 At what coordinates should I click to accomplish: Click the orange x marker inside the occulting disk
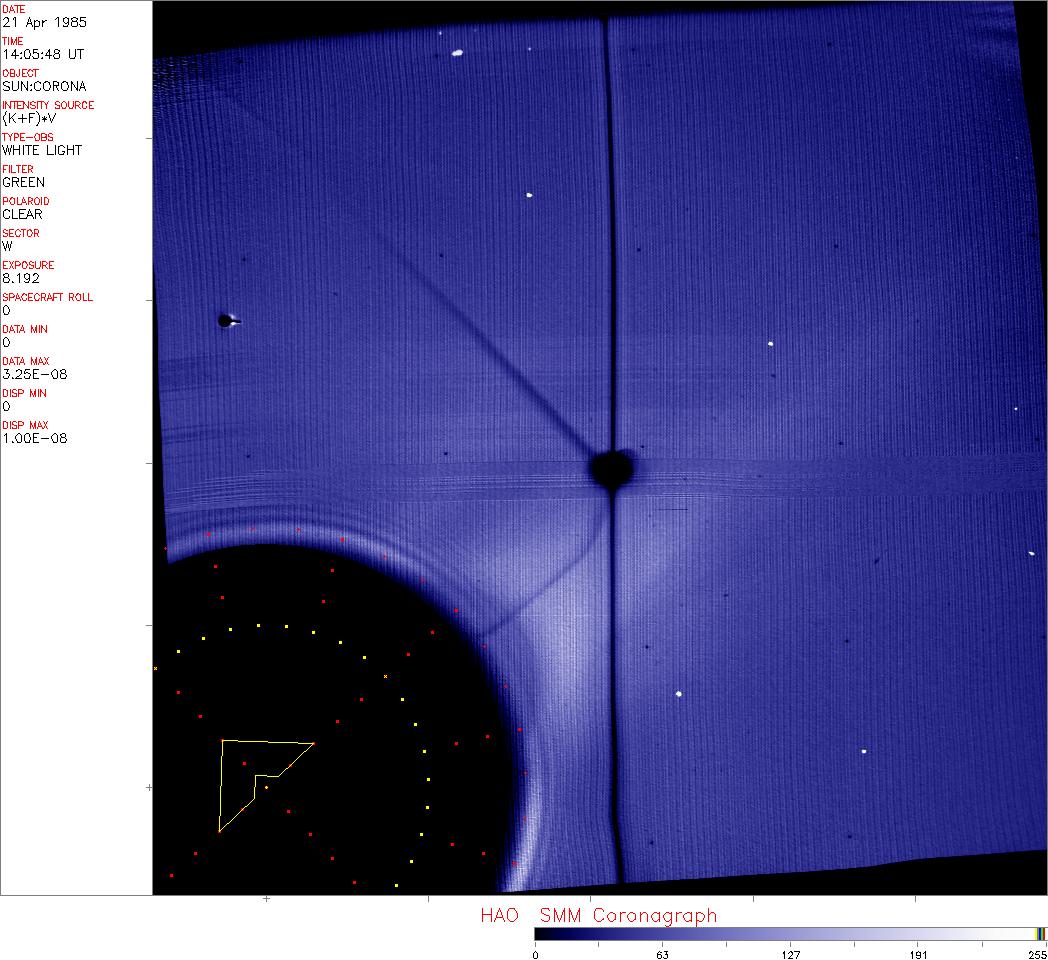(x=385, y=677)
